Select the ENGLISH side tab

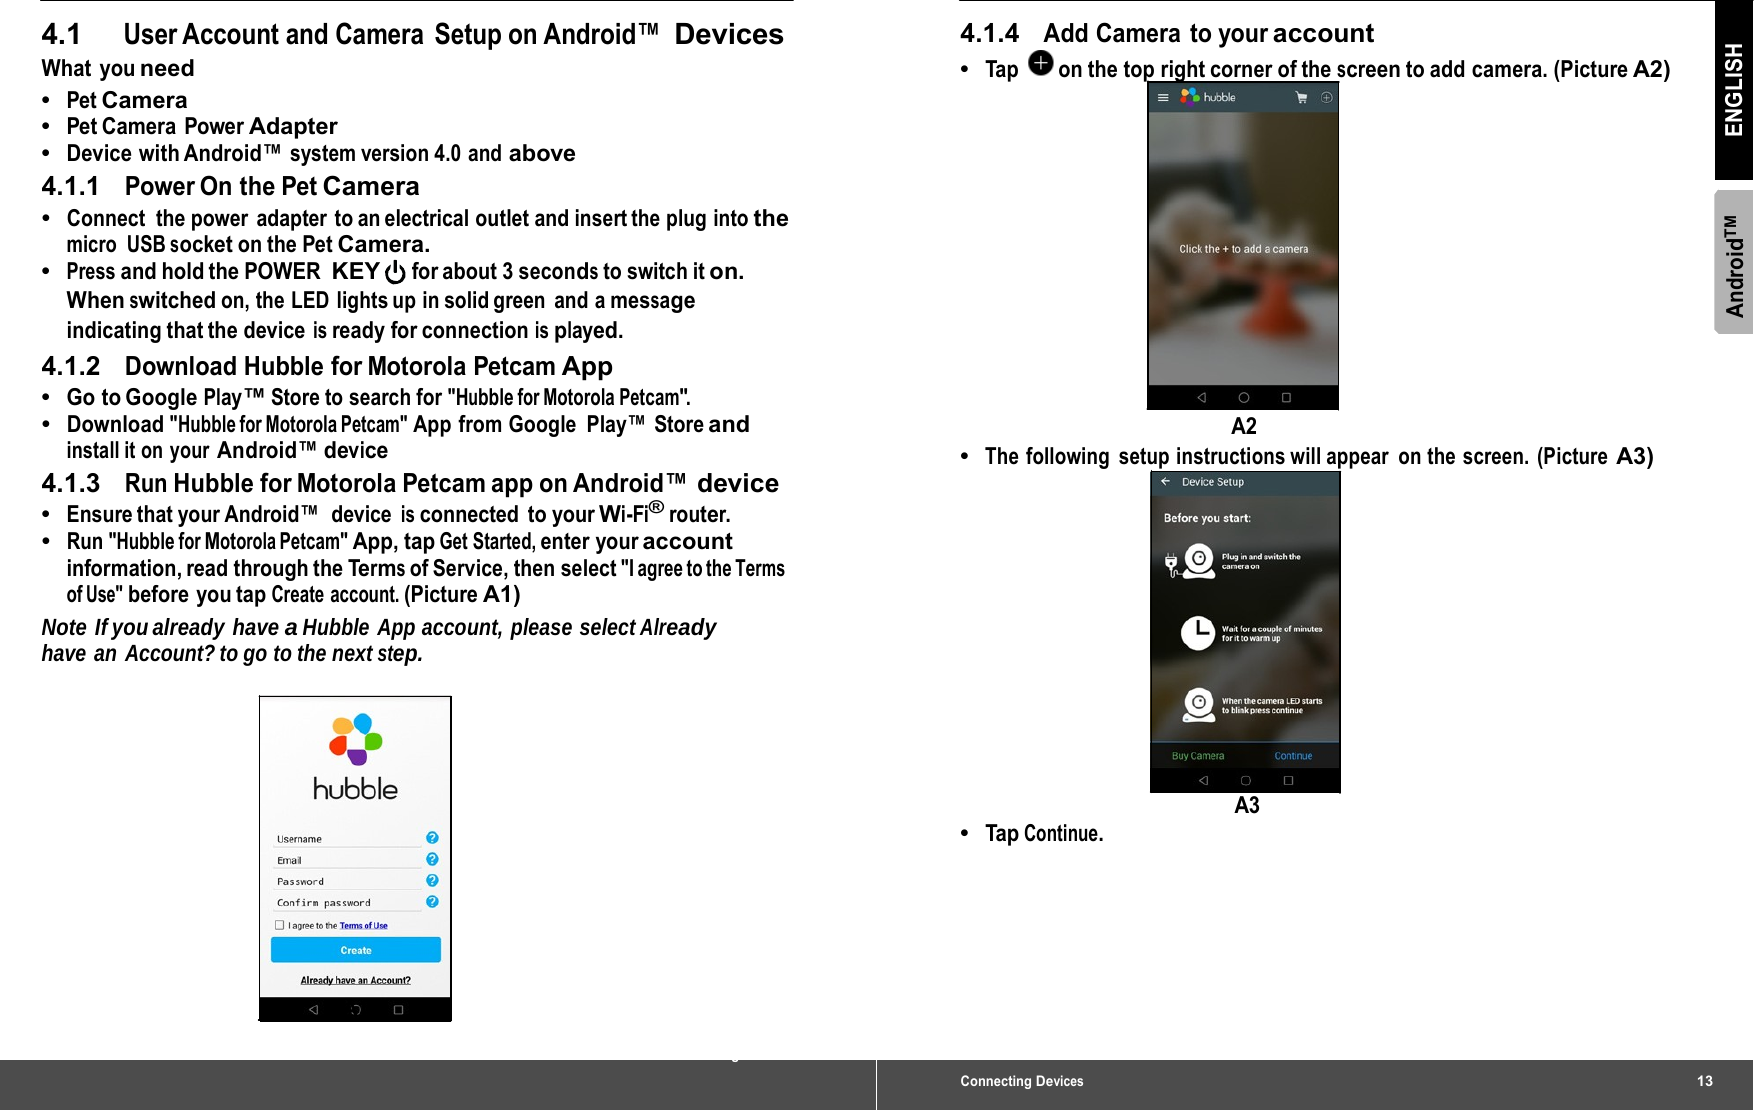click(1734, 90)
